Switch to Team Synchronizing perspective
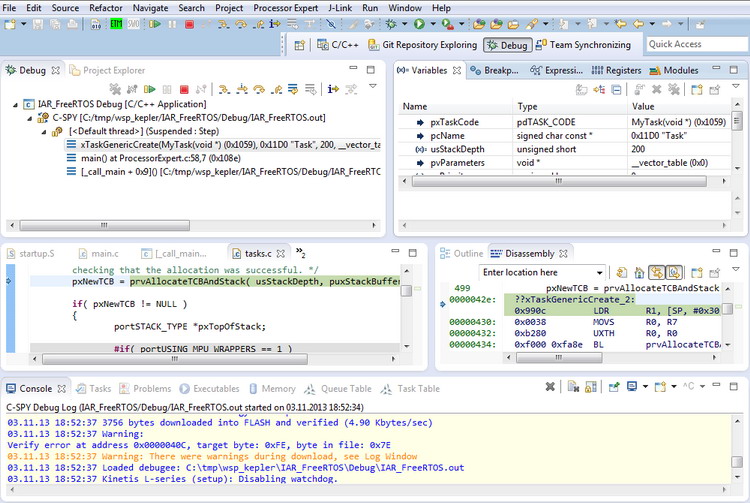The height and width of the screenshot is (503, 750). (x=583, y=45)
